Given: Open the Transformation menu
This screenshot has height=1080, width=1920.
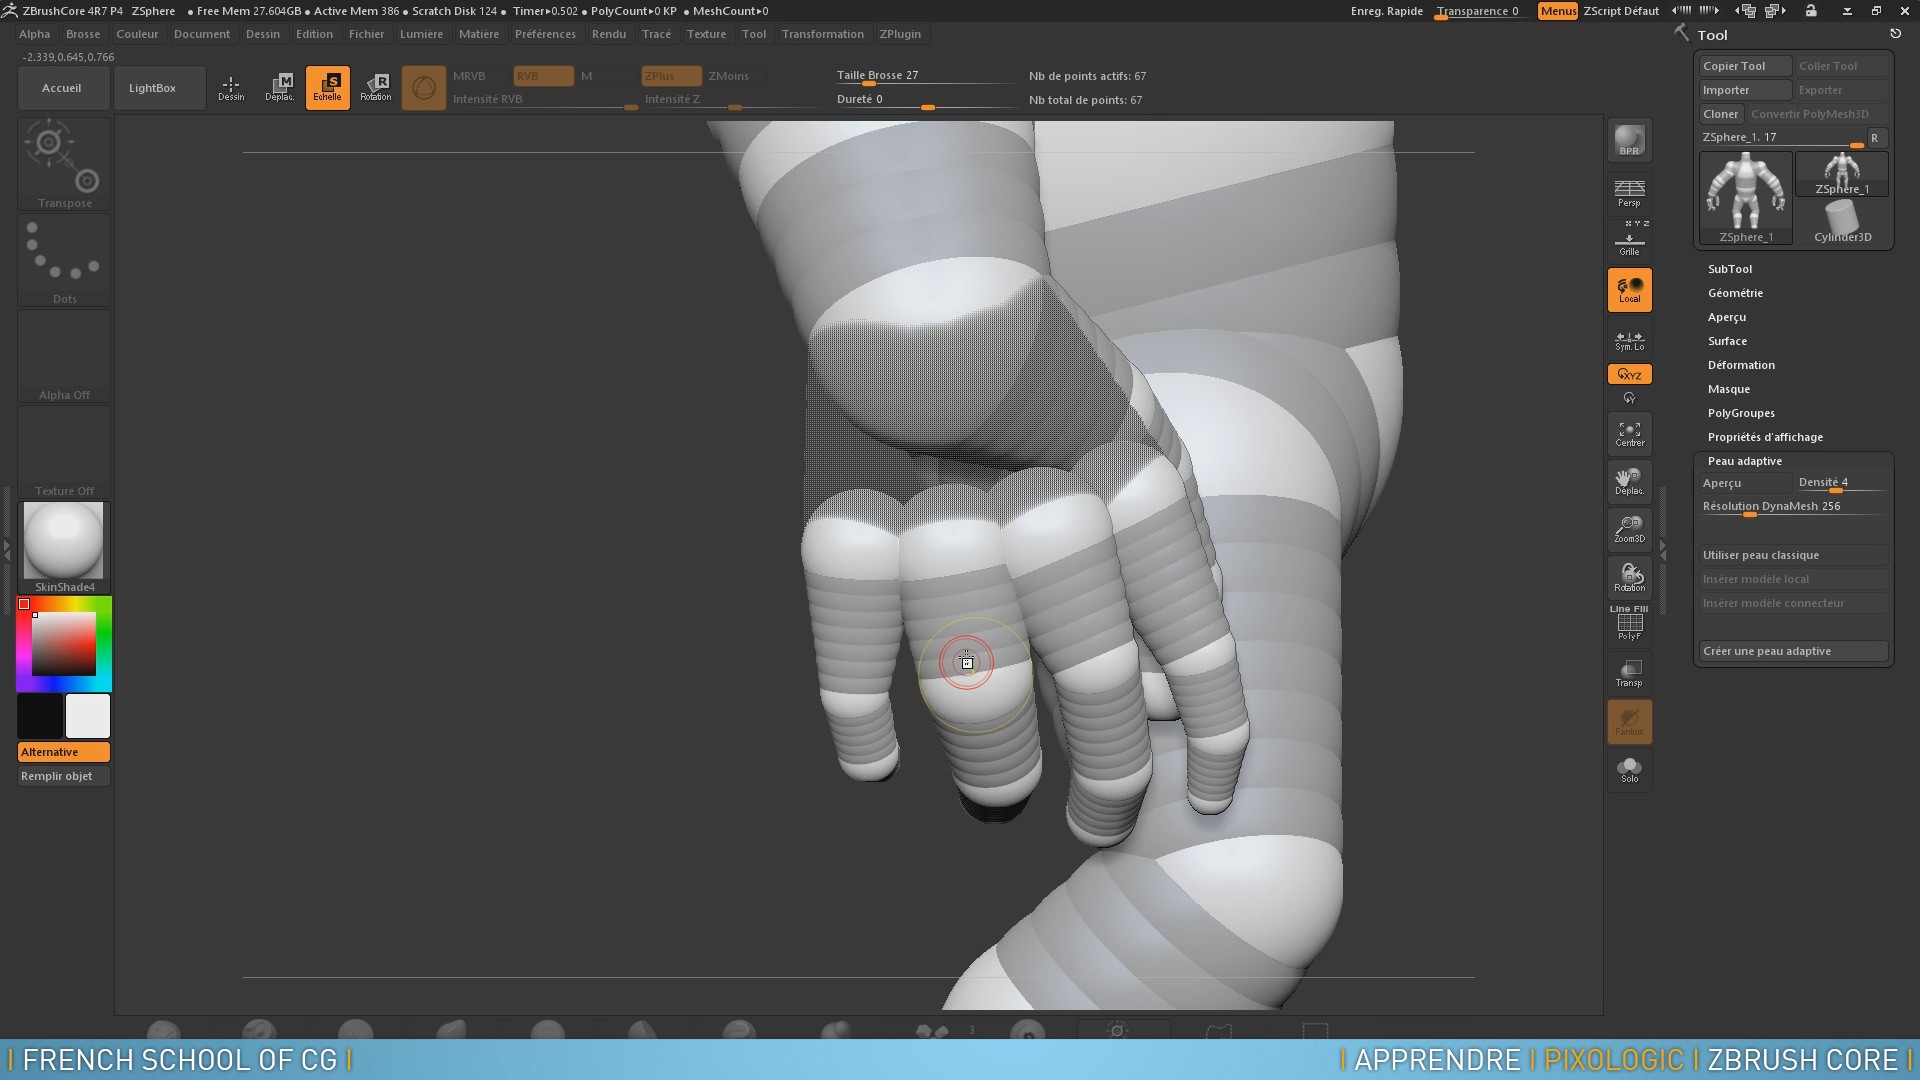Looking at the screenshot, I should 823,34.
